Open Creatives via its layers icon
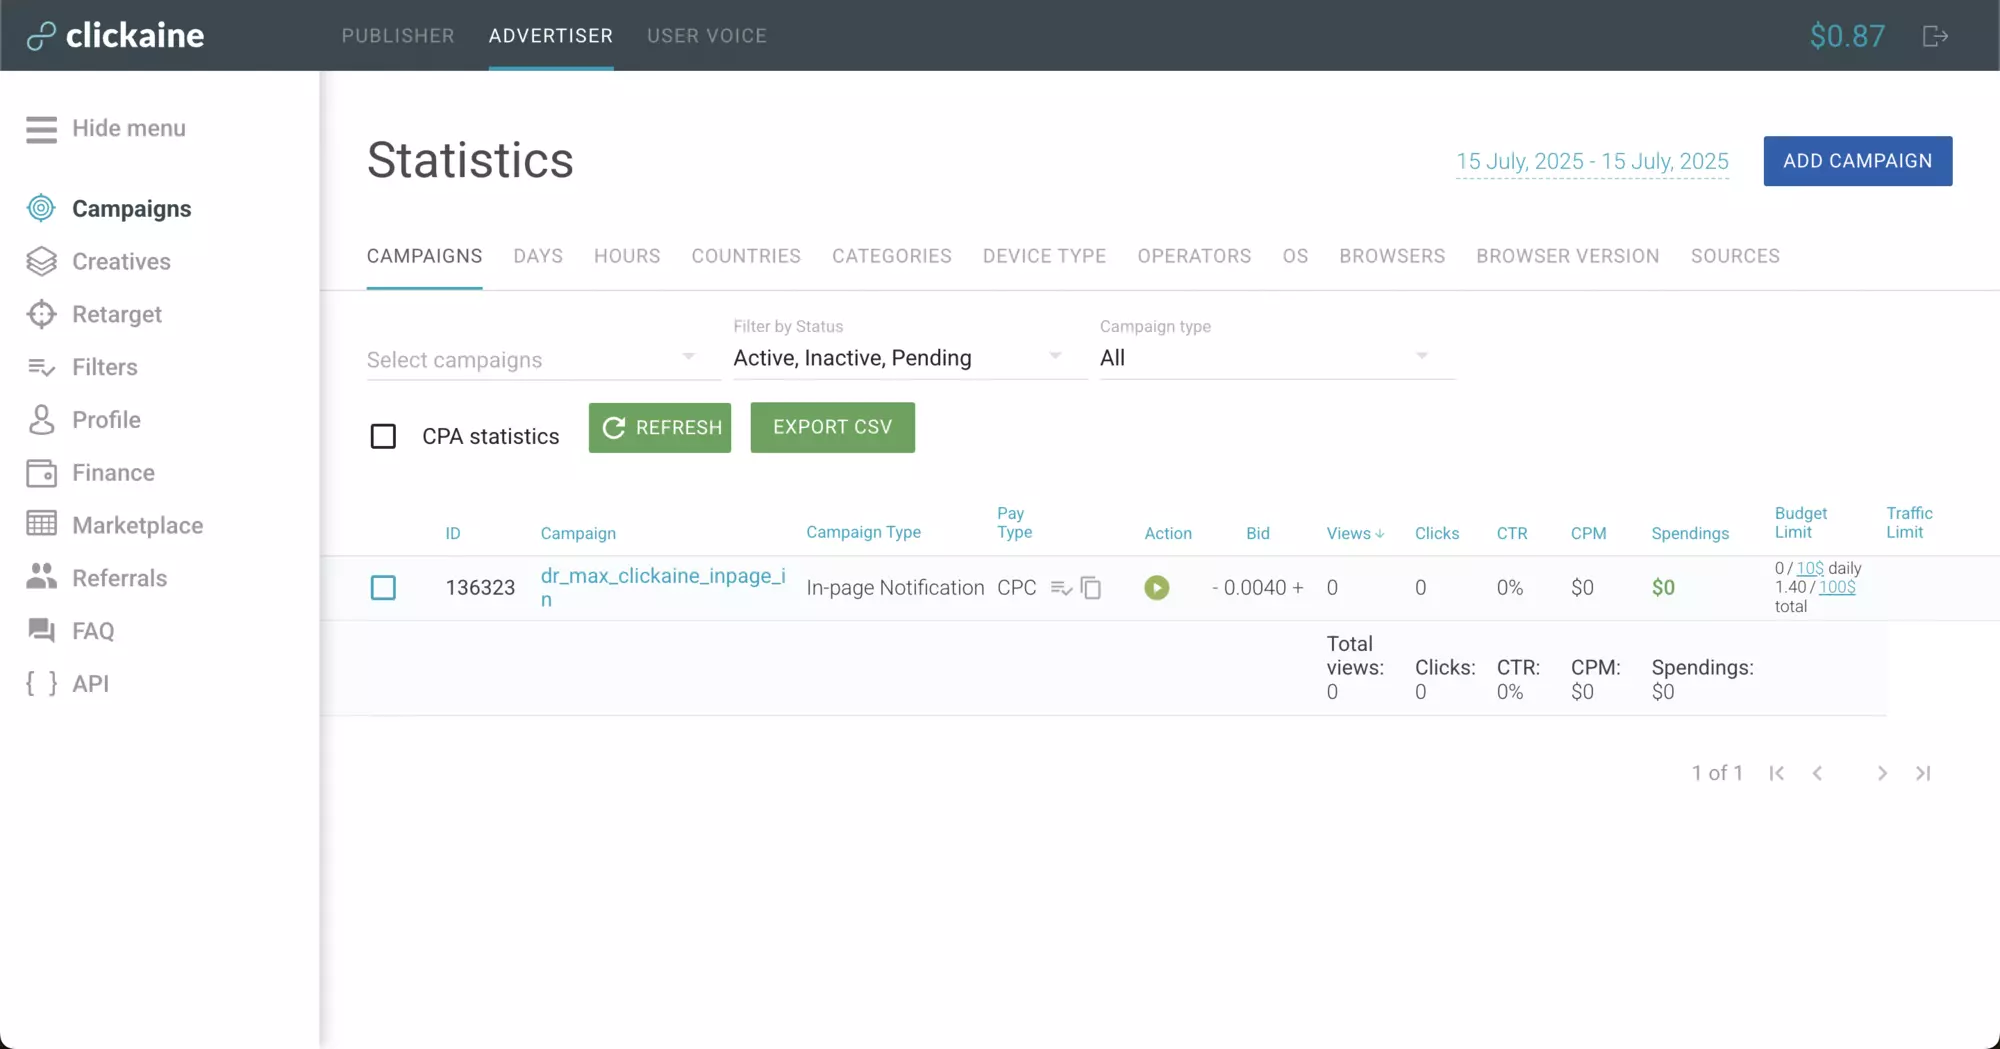The height and width of the screenshot is (1049, 2000). [x=41, y=261]
